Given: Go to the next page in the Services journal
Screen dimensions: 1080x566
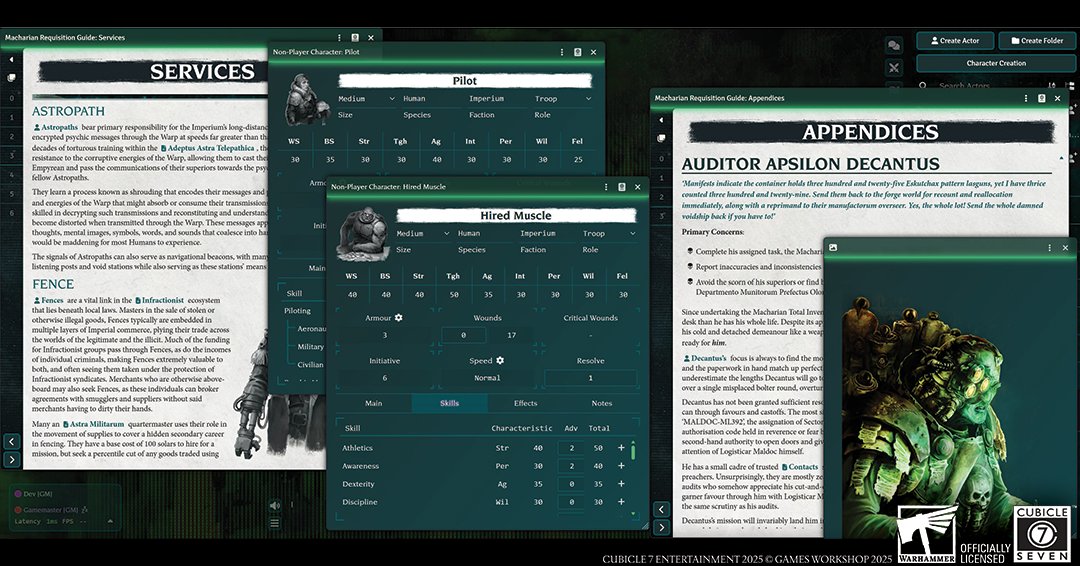Looking at the screenshot, I should point(12,459).
